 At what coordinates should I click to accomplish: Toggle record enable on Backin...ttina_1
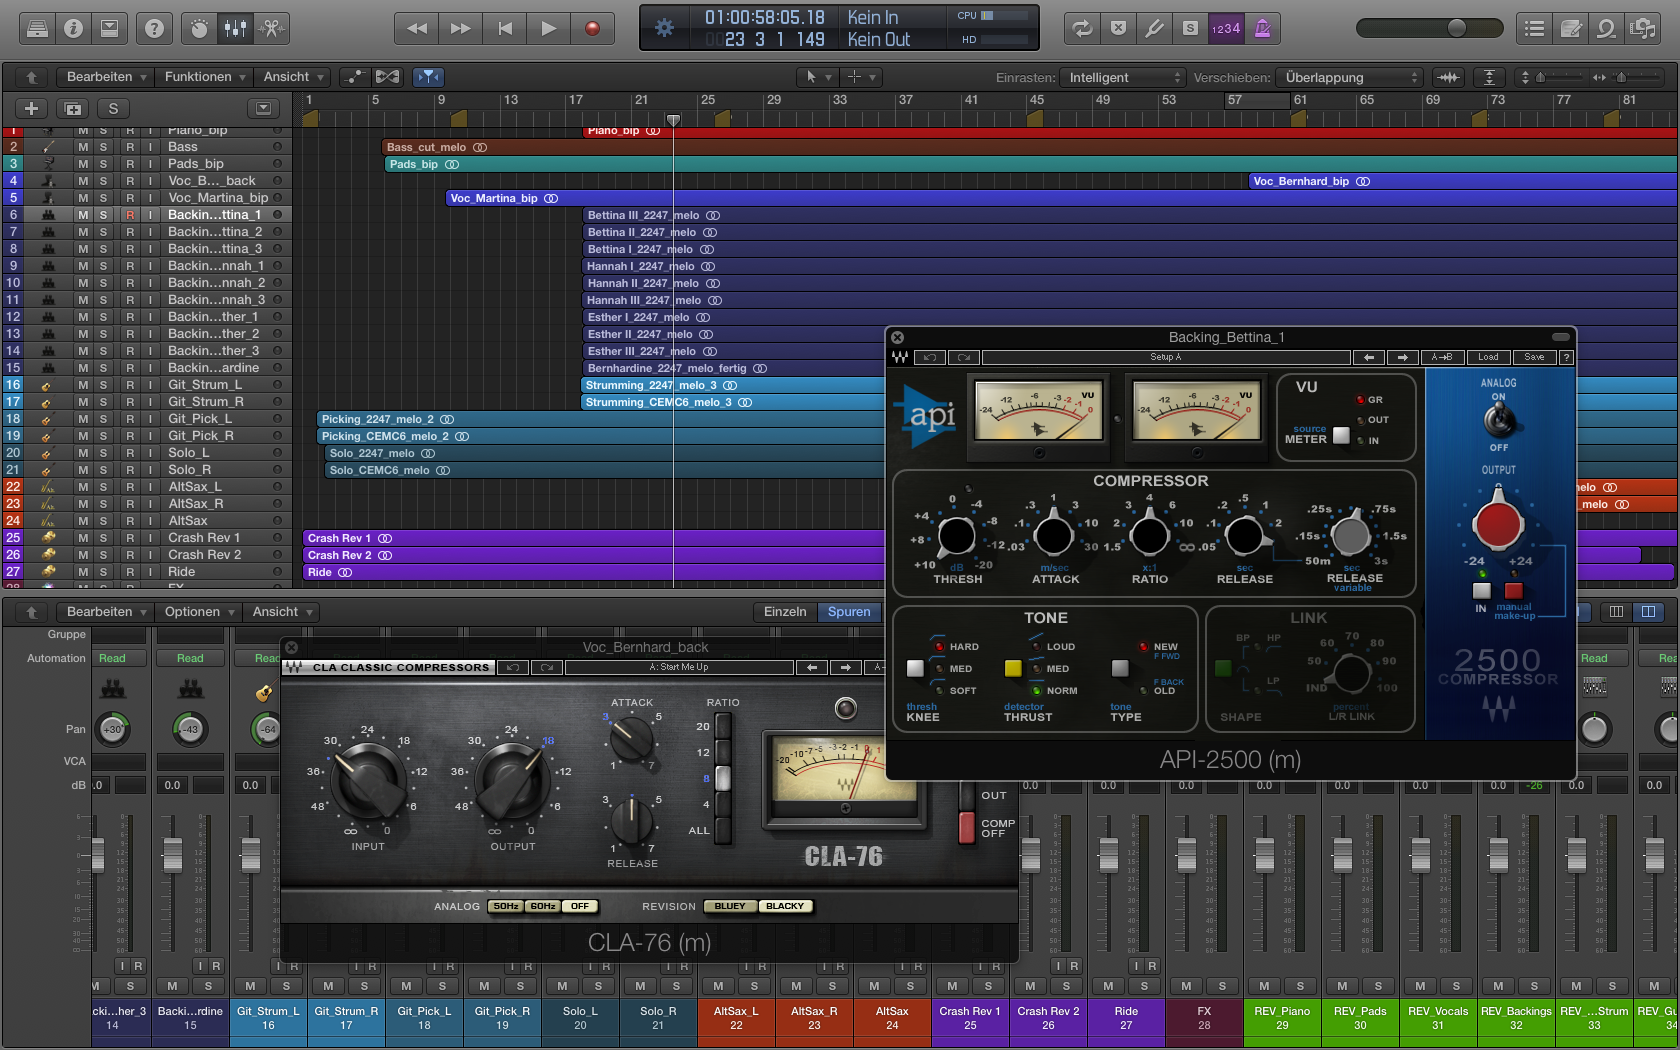[x=130, y=215]
